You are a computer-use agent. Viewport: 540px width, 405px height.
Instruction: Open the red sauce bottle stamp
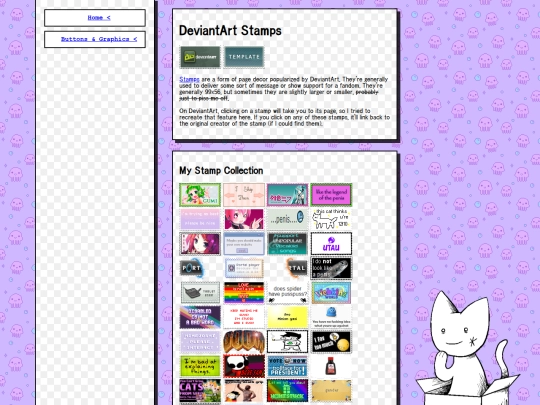click(331, 366)
